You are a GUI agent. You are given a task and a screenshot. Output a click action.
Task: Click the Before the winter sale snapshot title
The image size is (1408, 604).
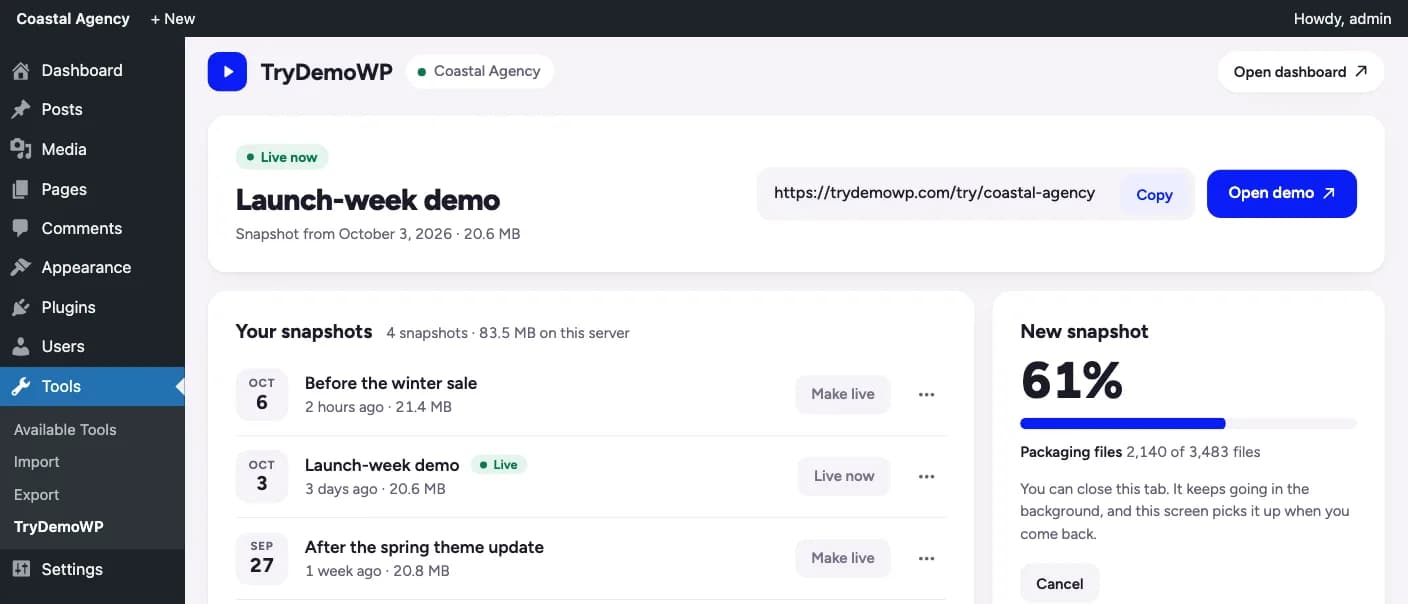click(x=391, y=383)
